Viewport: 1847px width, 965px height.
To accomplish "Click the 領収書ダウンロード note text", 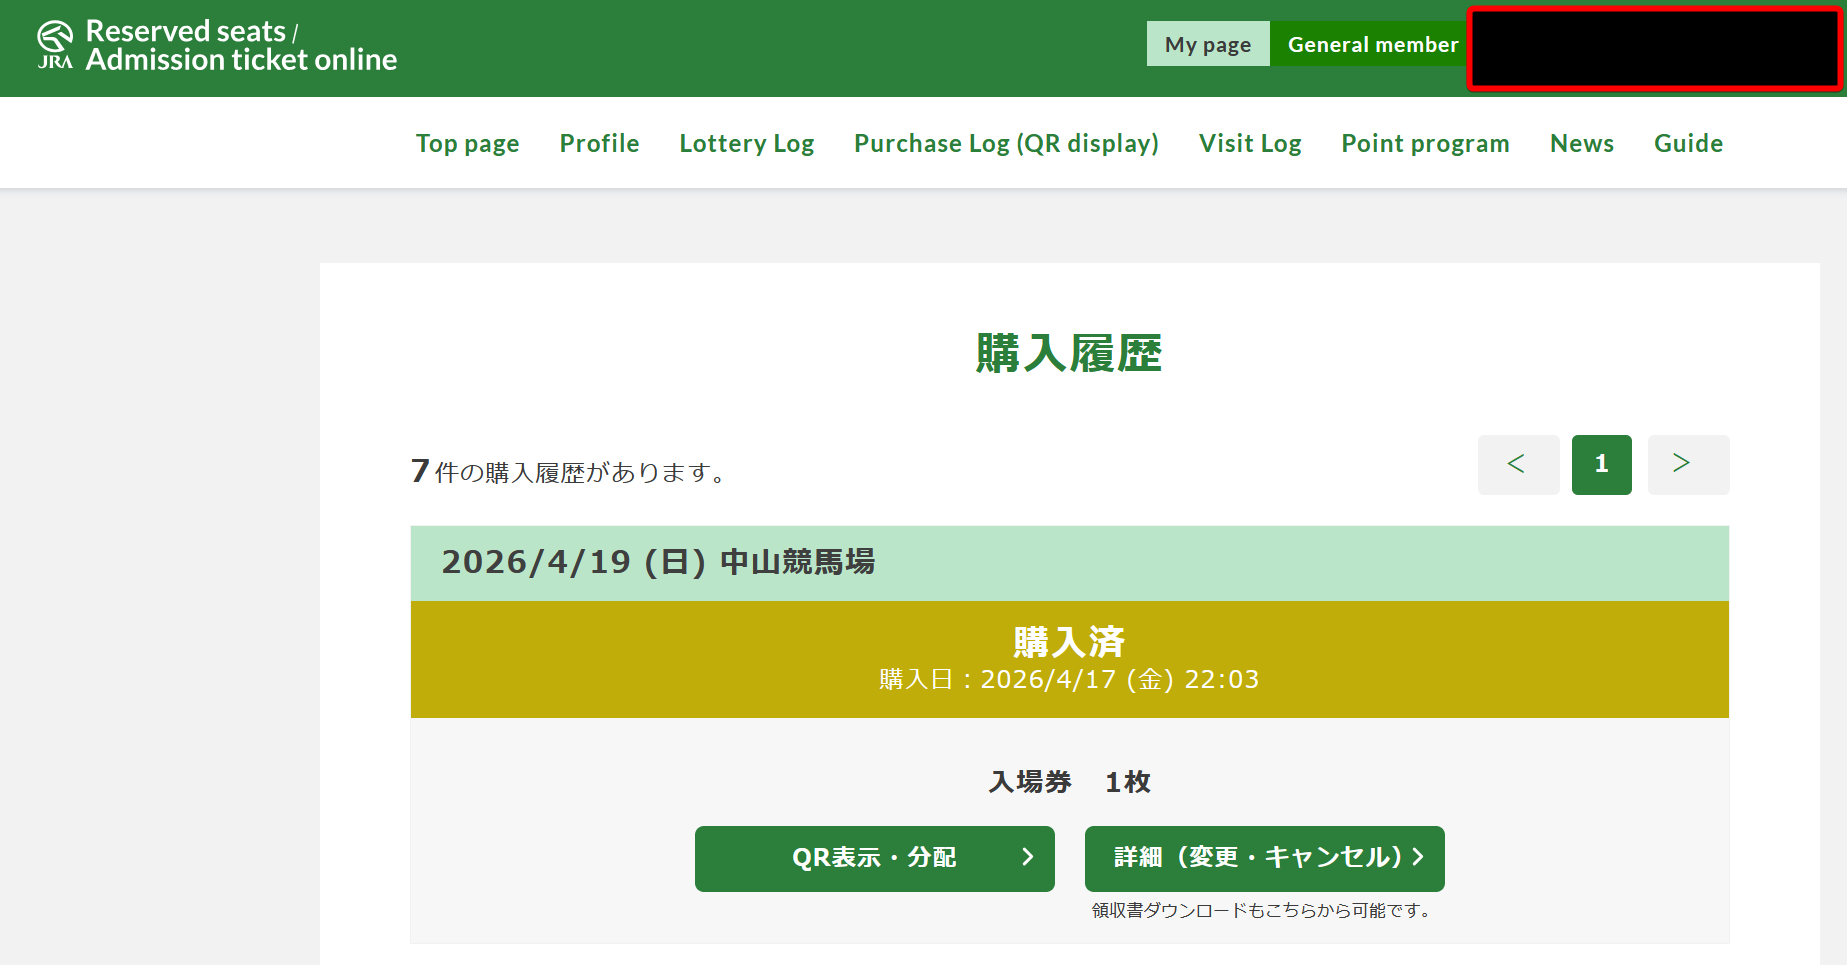I will pos(1263,910).
